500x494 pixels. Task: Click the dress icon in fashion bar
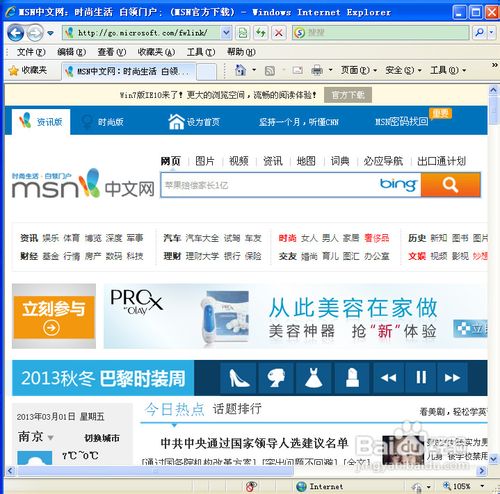pos(313,378)
